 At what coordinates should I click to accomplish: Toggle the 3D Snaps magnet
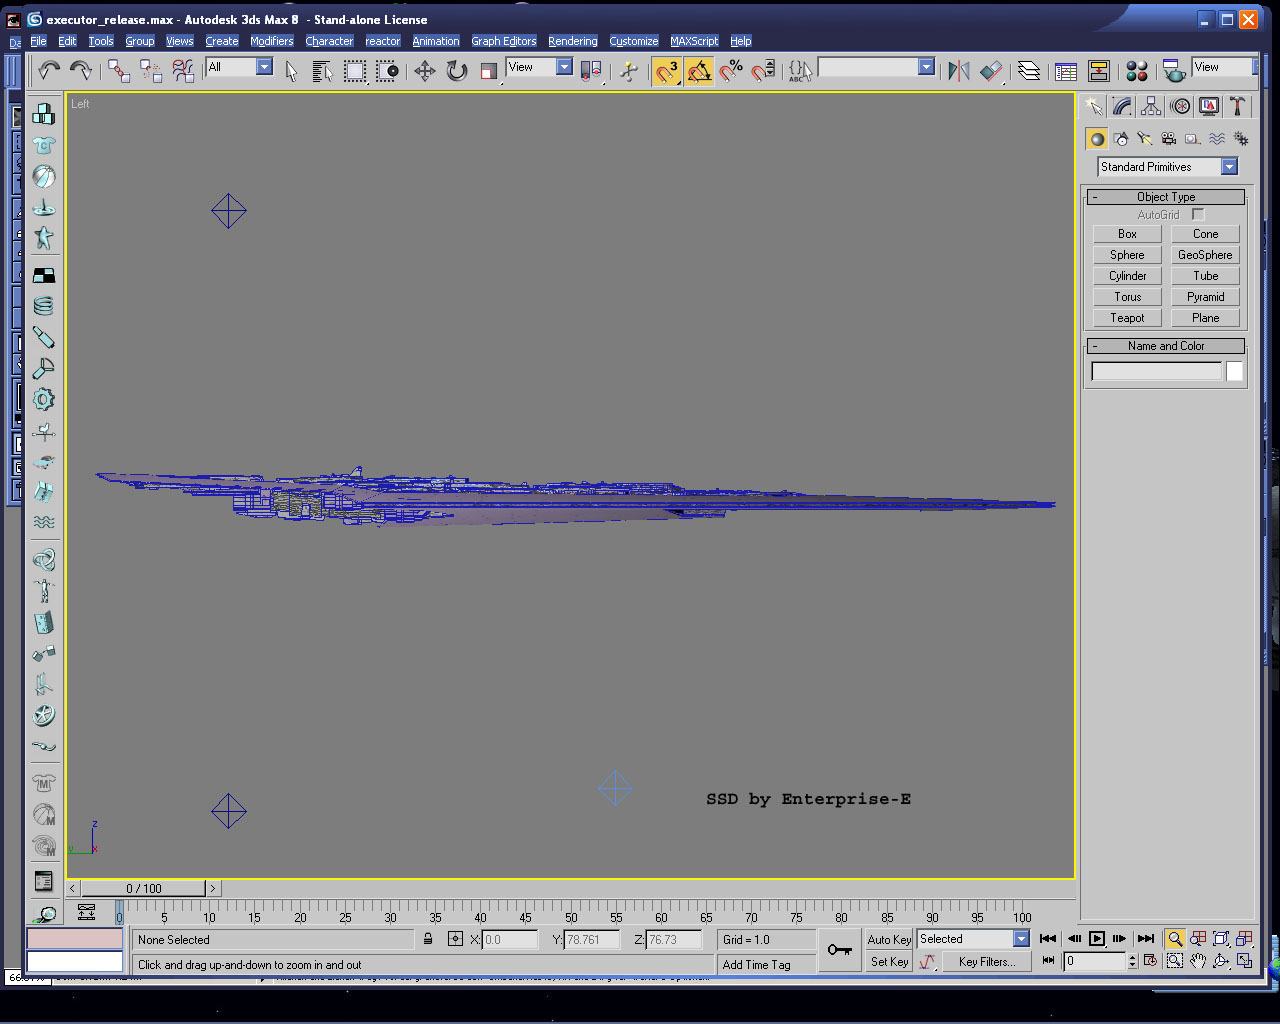tap(667, 70)
